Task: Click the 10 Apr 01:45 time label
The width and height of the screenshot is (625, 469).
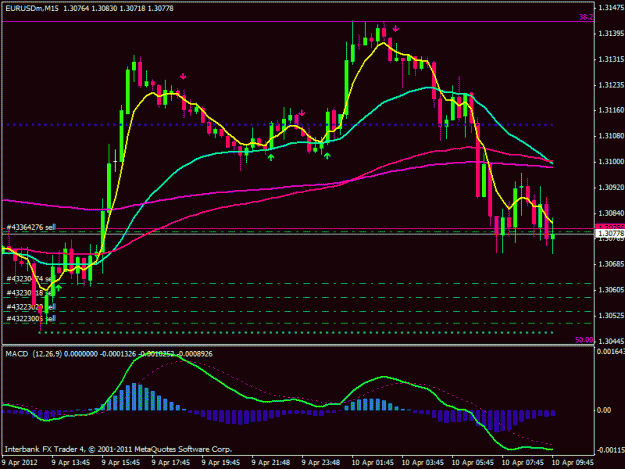Action: [x=373, y=463]
